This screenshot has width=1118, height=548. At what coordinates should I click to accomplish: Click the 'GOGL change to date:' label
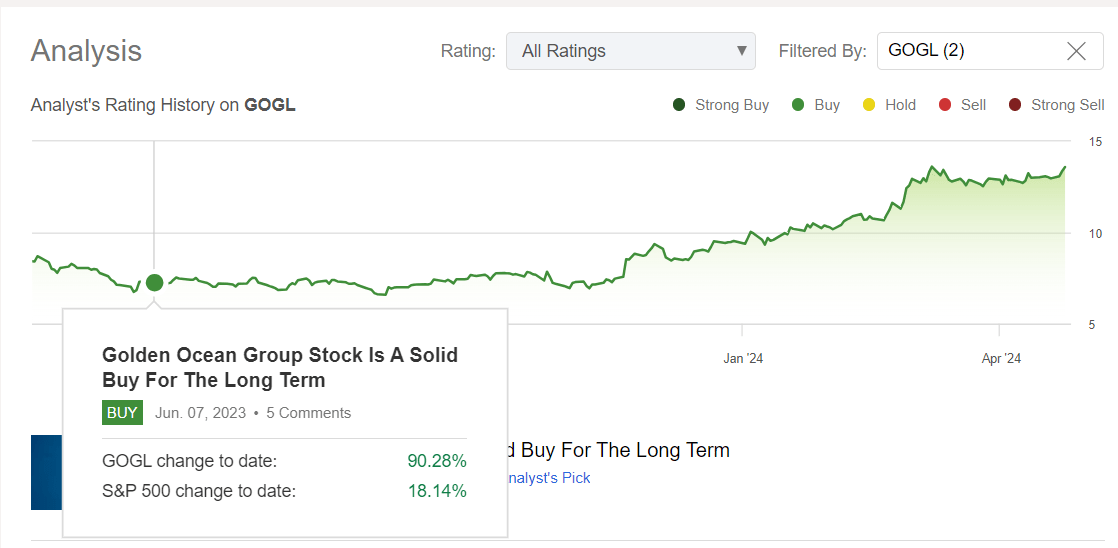point(190,462)
